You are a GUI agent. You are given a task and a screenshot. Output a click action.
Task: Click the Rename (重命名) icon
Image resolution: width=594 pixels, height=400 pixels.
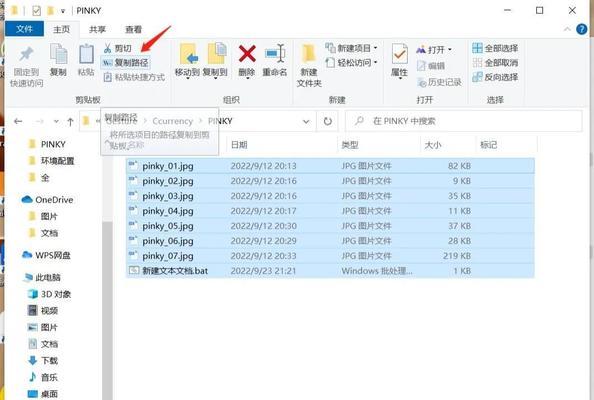(x=275, y=54)
